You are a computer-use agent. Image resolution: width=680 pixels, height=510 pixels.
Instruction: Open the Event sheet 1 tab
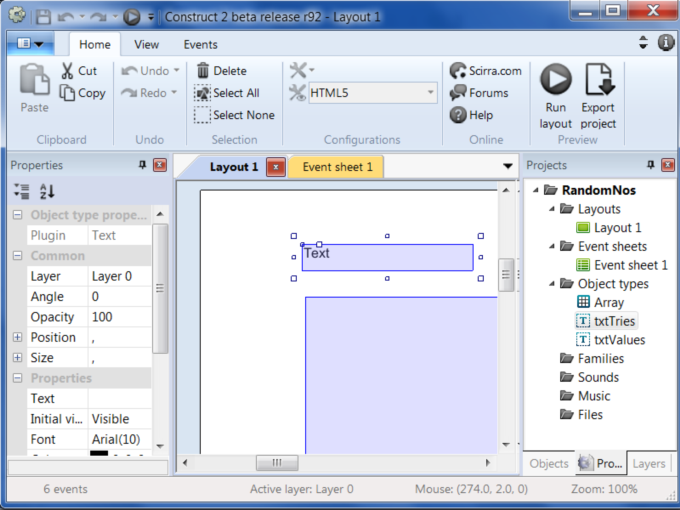(x=337, y=167)
